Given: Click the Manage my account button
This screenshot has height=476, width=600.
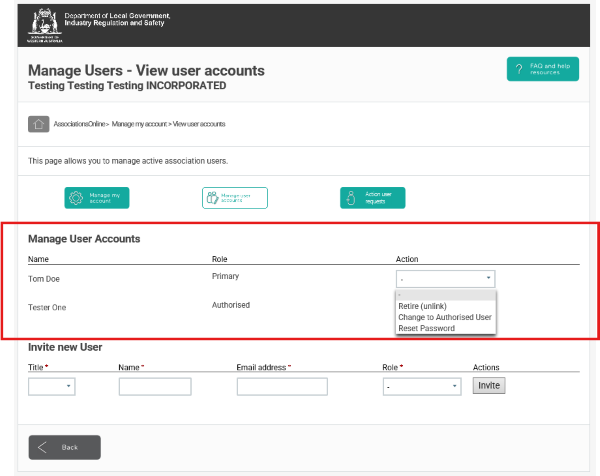Looking at the screenshot, I should (x=97, y=198).
